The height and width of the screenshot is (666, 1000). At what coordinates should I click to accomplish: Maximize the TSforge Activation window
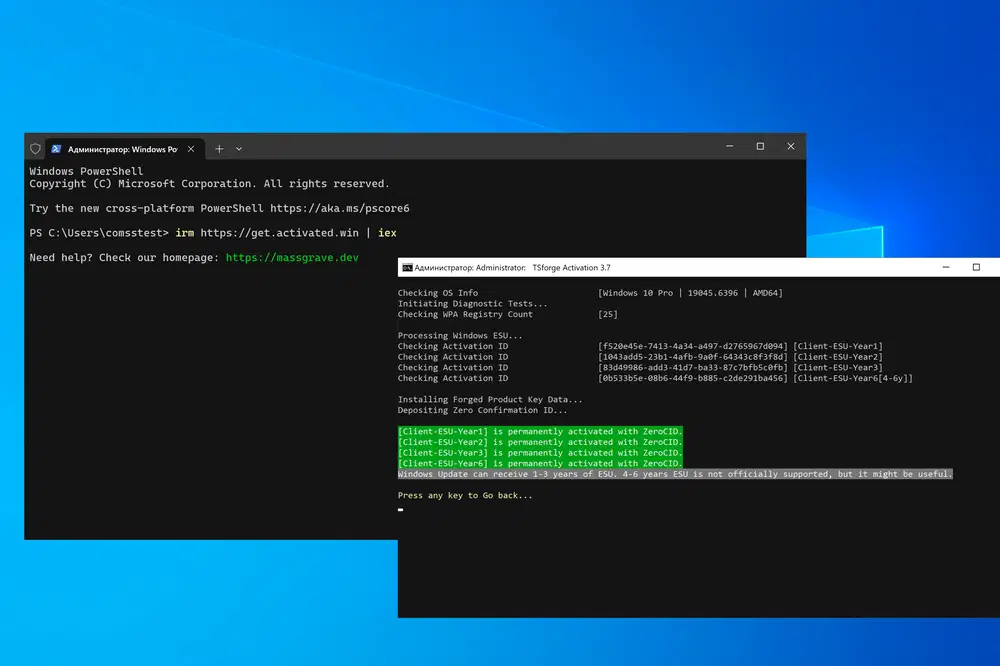[976, 267]
